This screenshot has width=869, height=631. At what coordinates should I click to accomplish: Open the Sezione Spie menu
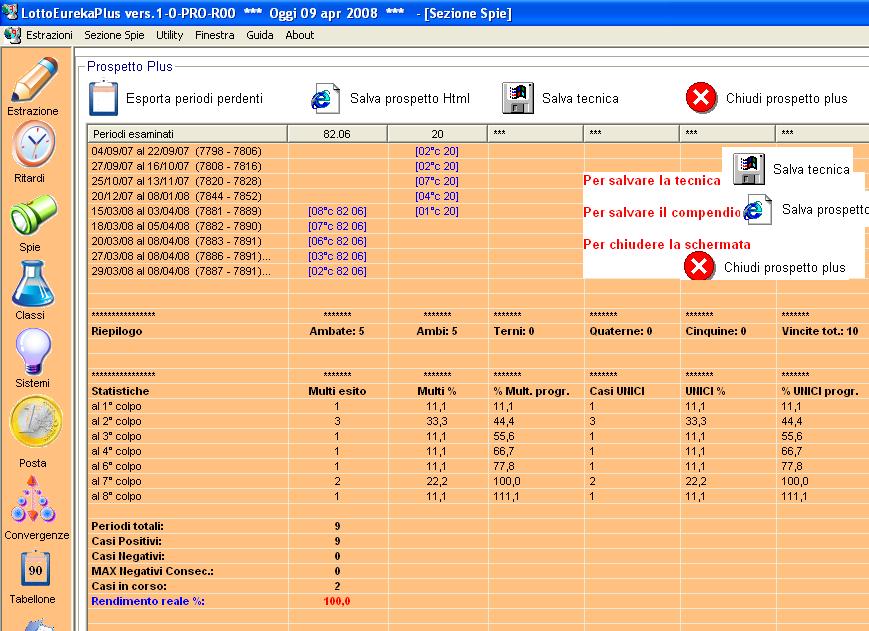114,35
